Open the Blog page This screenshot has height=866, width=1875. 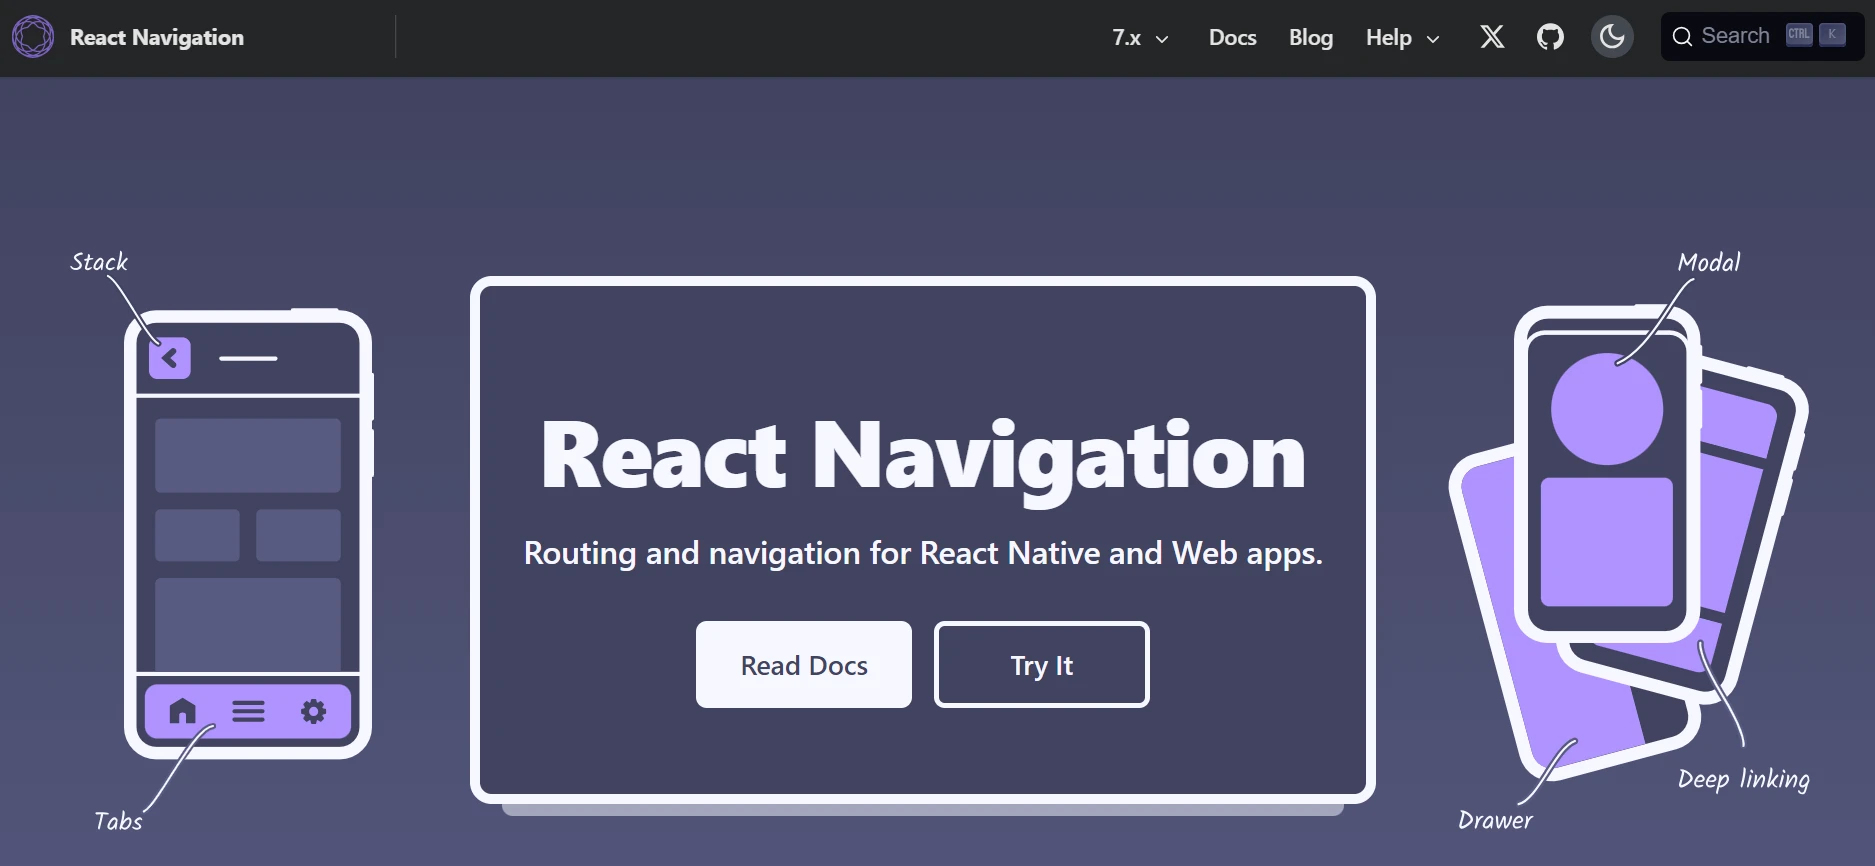coord(1311,38)
